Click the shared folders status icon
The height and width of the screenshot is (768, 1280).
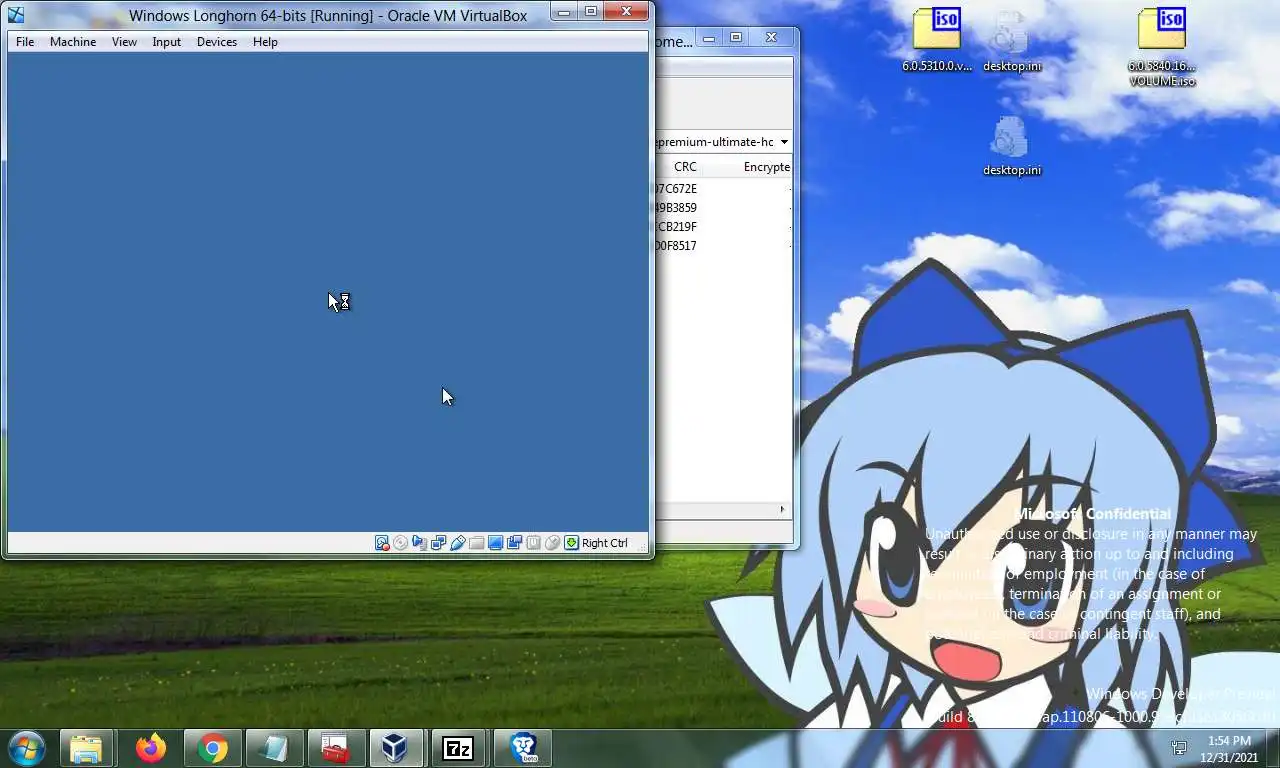pyautogui.click(x=476, y=543)
